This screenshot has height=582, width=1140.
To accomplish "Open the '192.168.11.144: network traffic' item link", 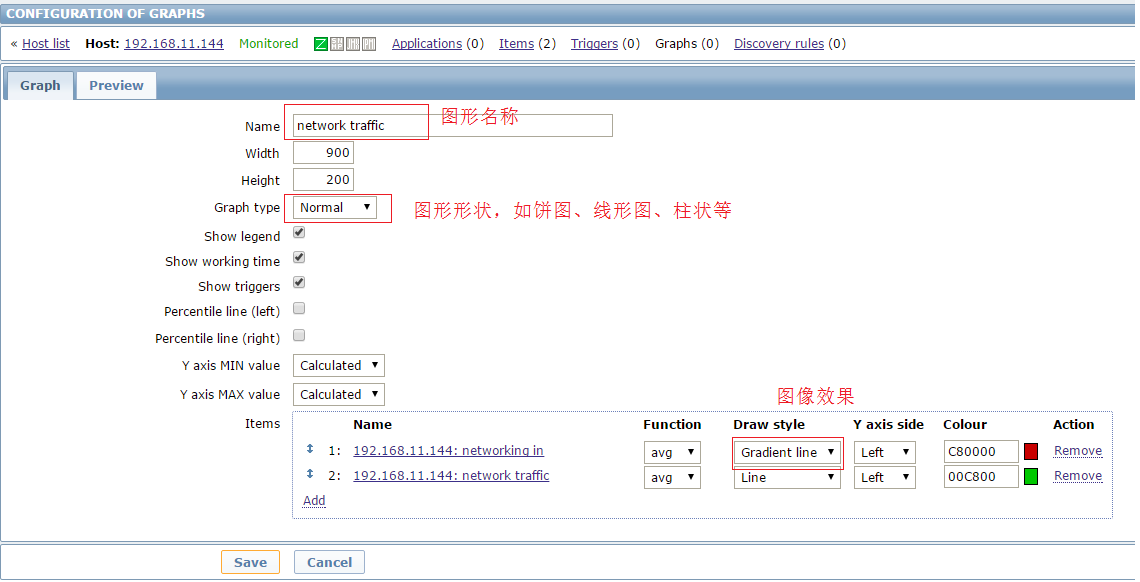I will (x=451, y=475).
